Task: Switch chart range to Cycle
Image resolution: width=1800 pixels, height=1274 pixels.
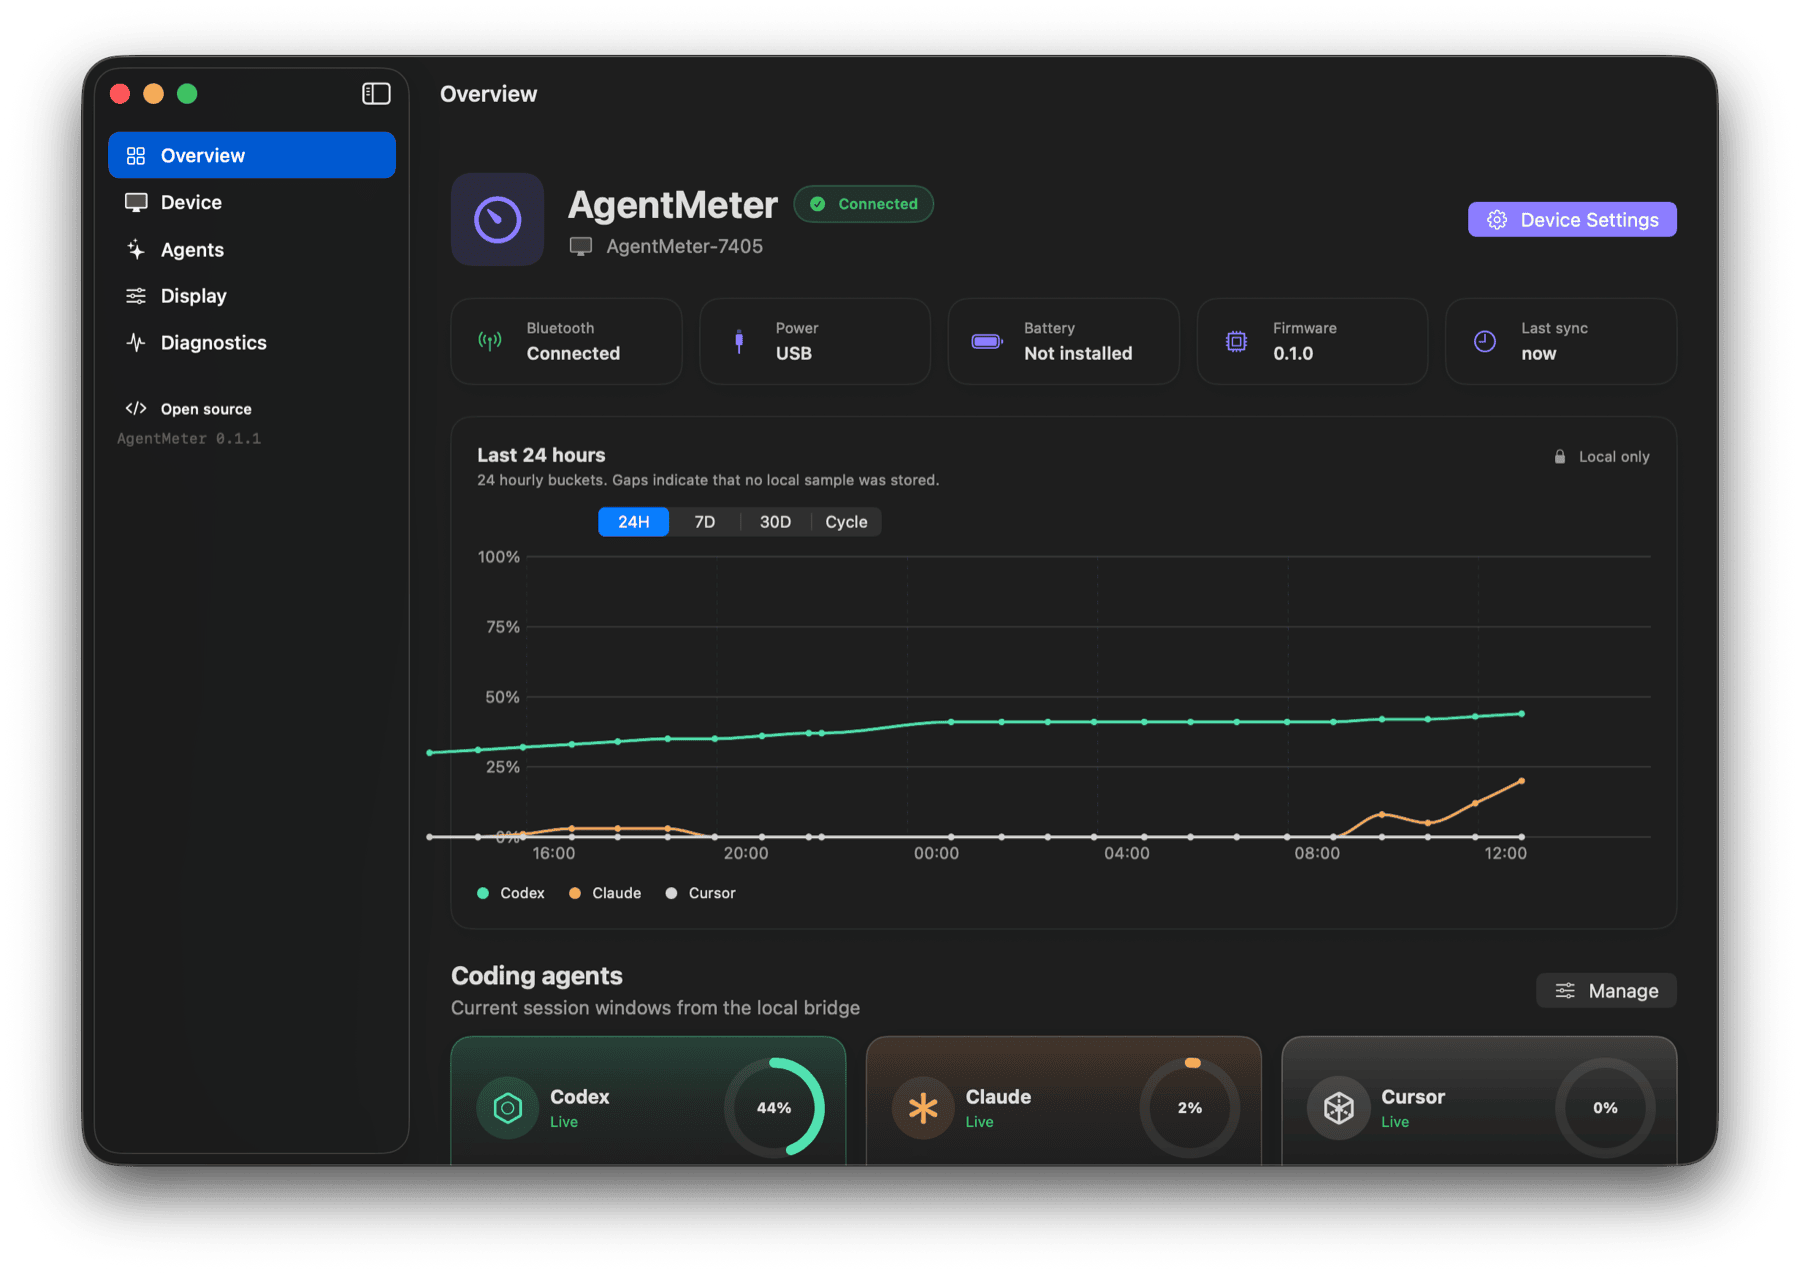Action: (846, 522)
